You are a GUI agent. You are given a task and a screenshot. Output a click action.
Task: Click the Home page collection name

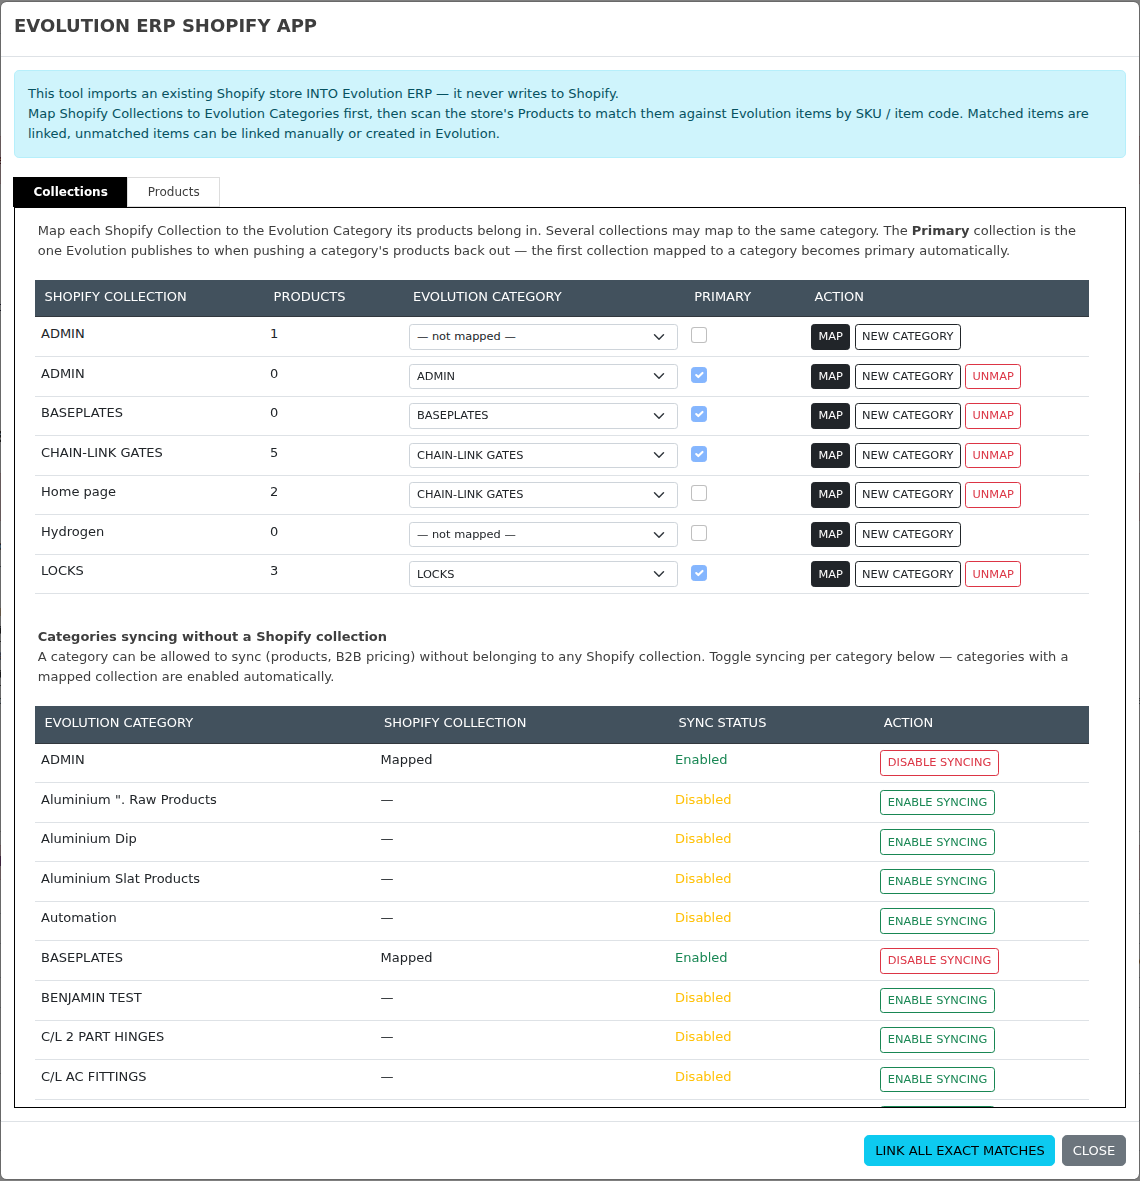(x=78, y=492)
